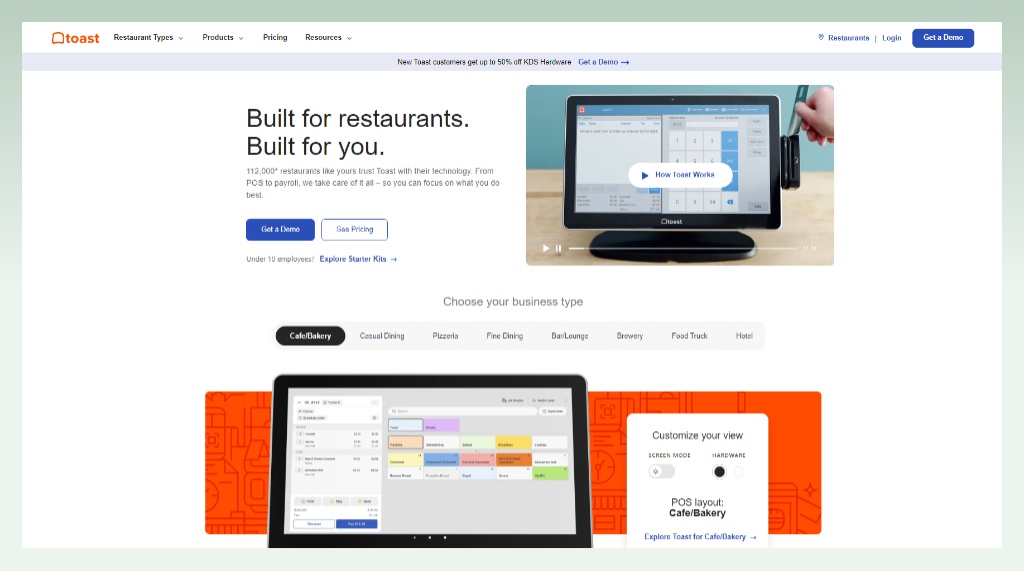Switch to the Brewery tab
The image size is (1024, 571).
coord(630,336)
